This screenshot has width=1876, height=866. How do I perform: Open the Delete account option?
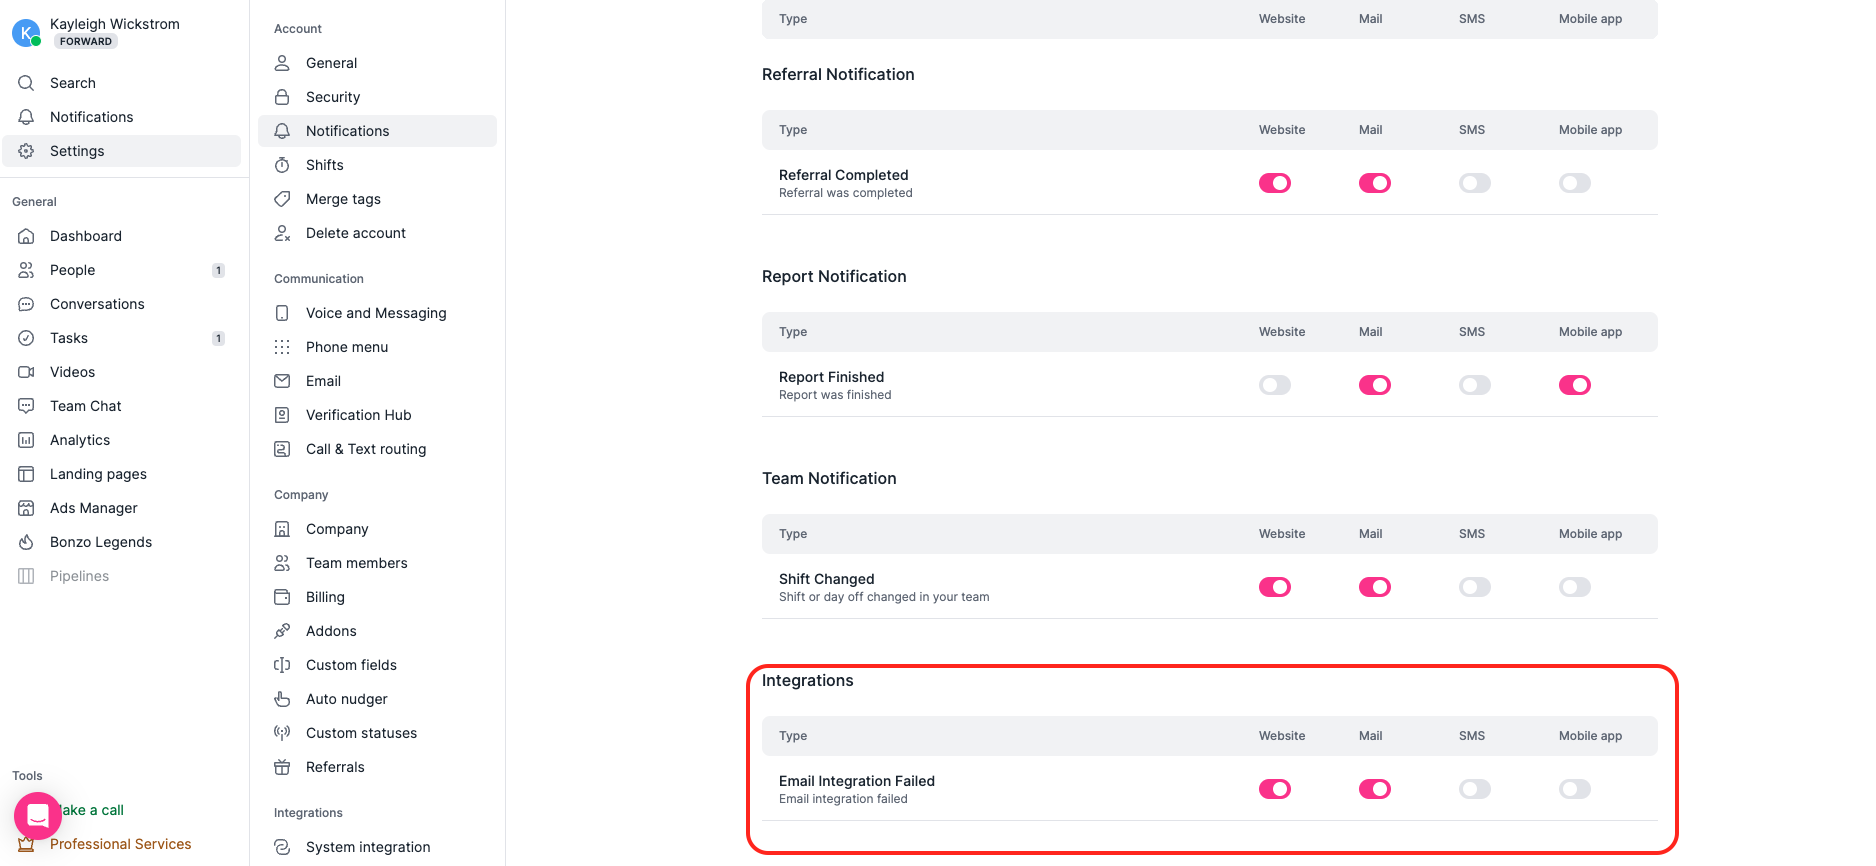[x=355, y=233]
